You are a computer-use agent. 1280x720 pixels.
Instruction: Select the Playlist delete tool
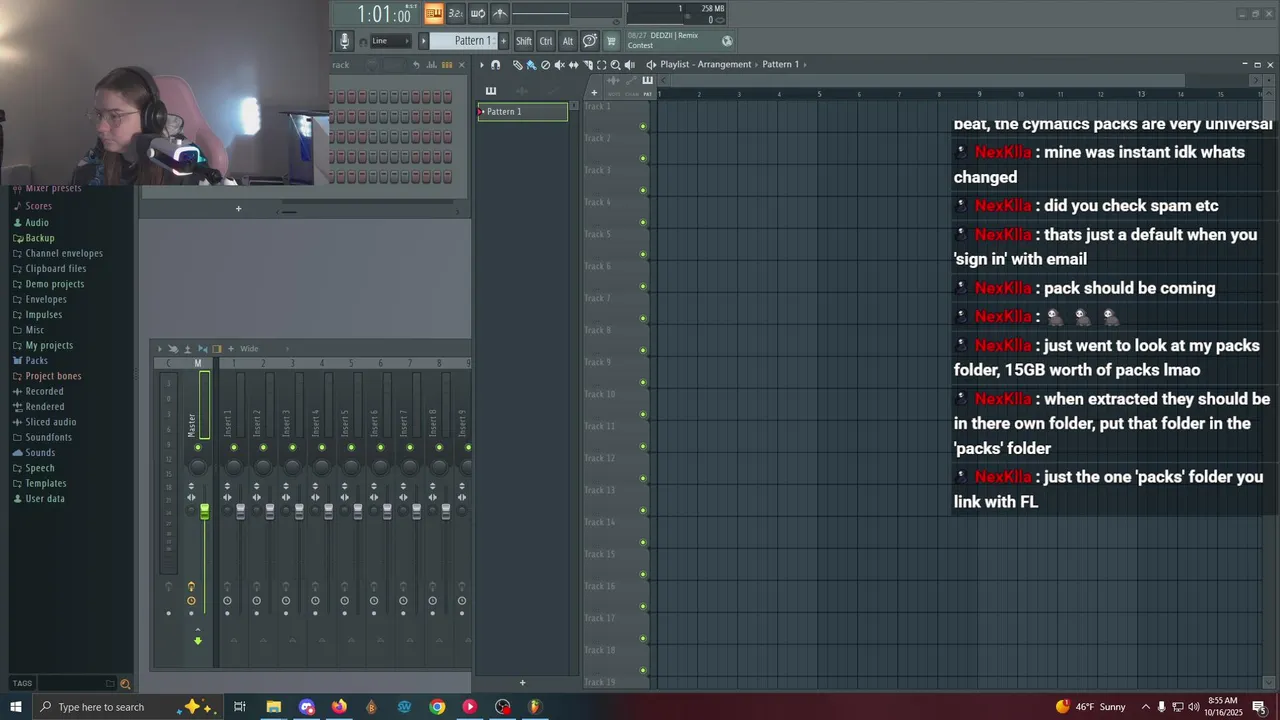545,65
